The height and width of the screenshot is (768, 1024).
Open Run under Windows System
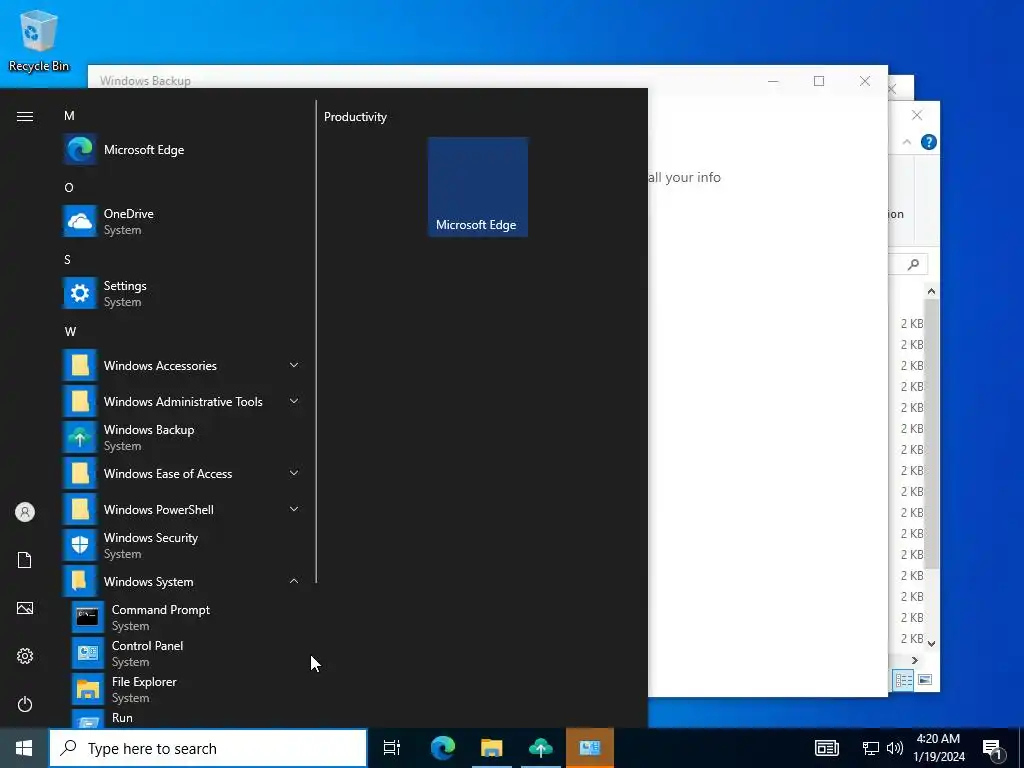coord(185,718)
